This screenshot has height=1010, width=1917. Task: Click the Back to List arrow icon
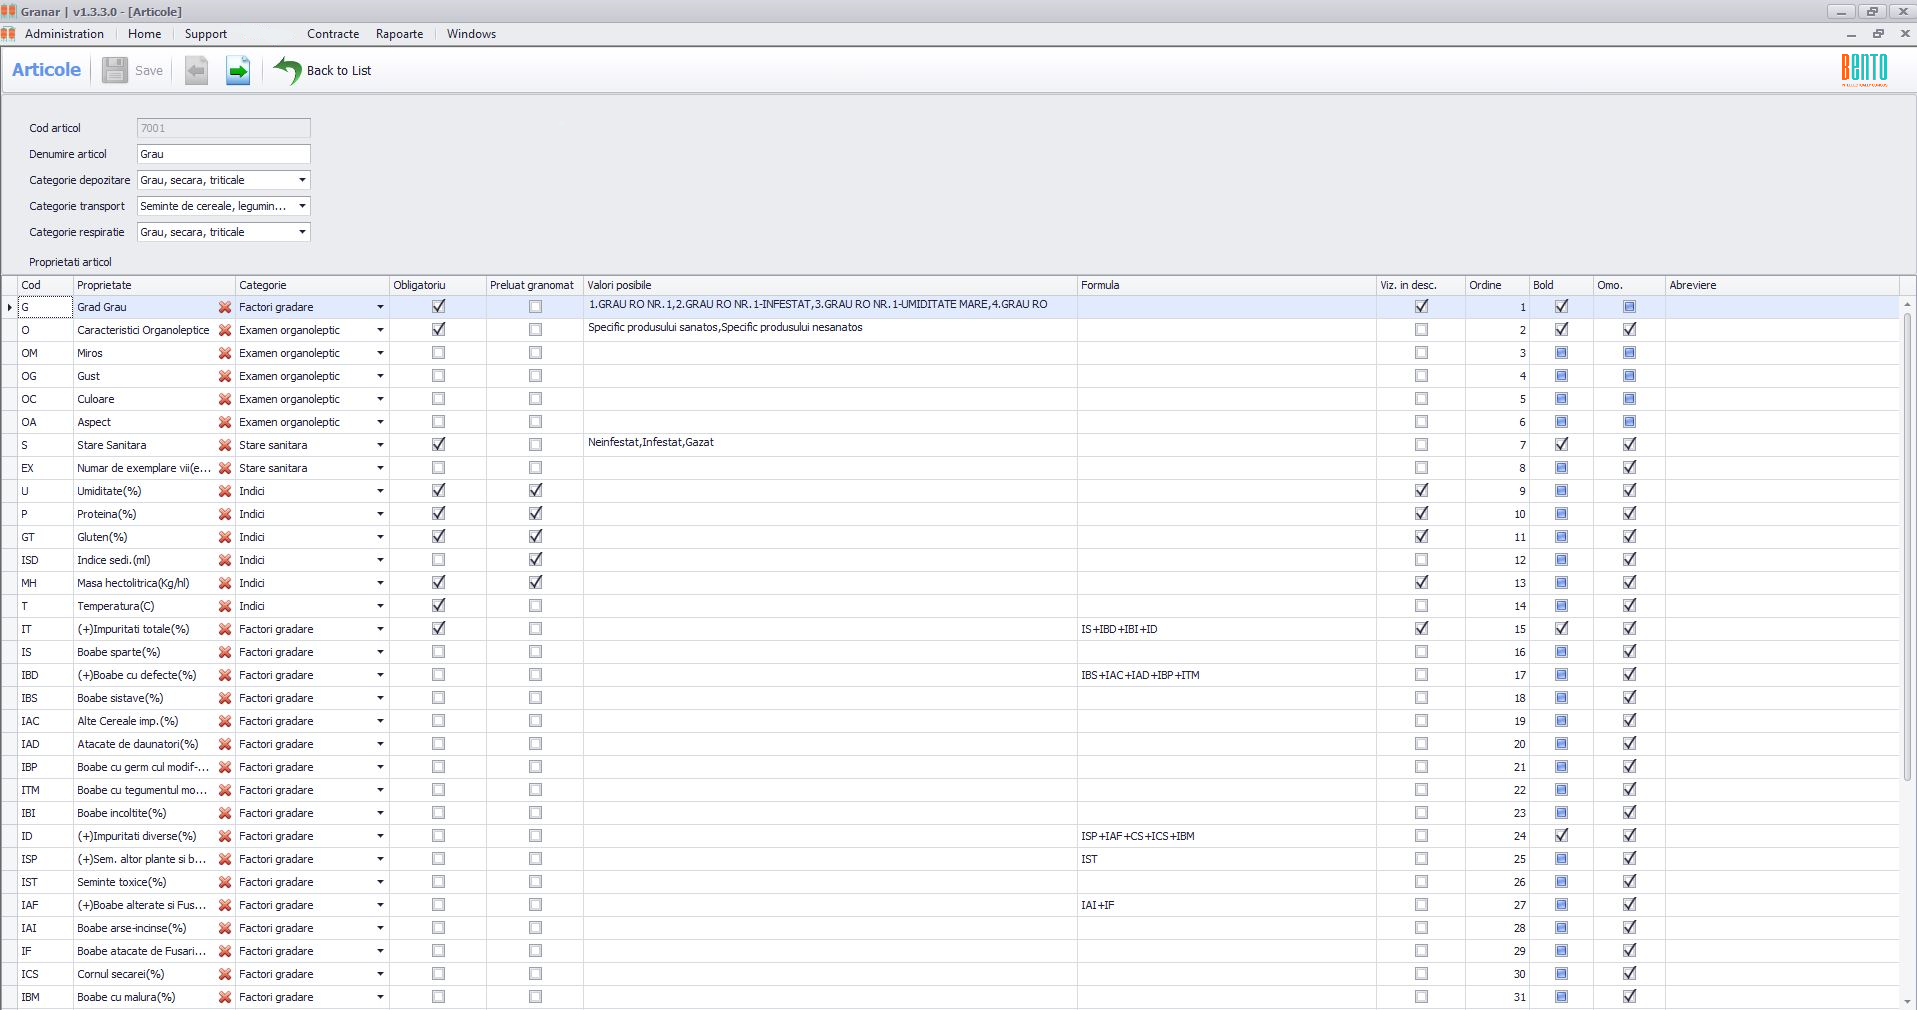tap(288, 70)
